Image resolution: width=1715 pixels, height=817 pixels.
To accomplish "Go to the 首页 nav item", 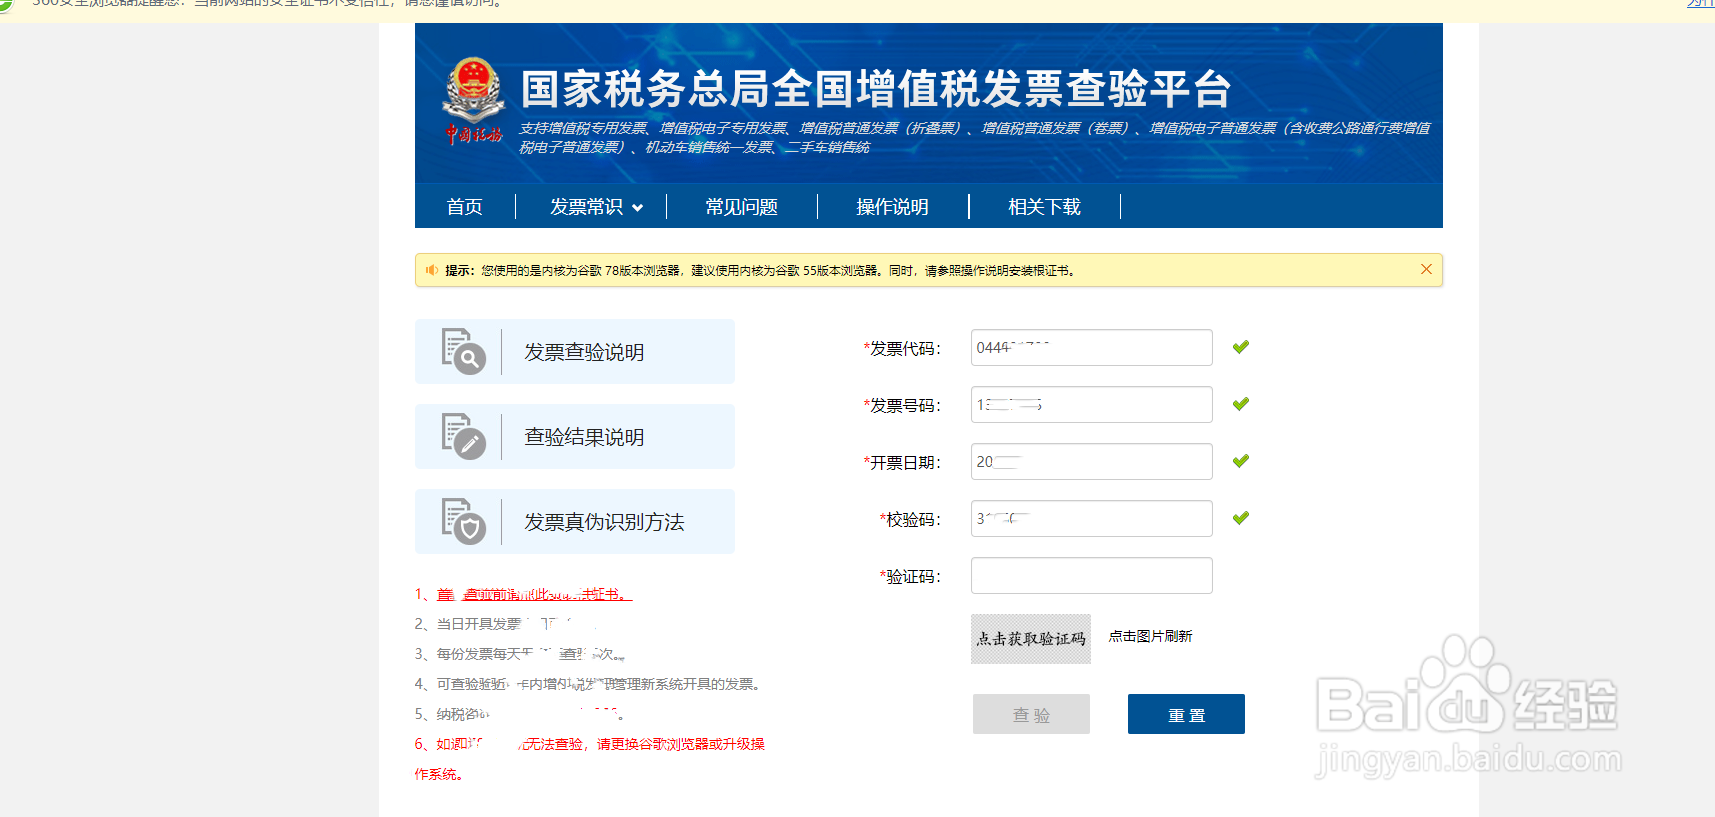I will point(465,207).
